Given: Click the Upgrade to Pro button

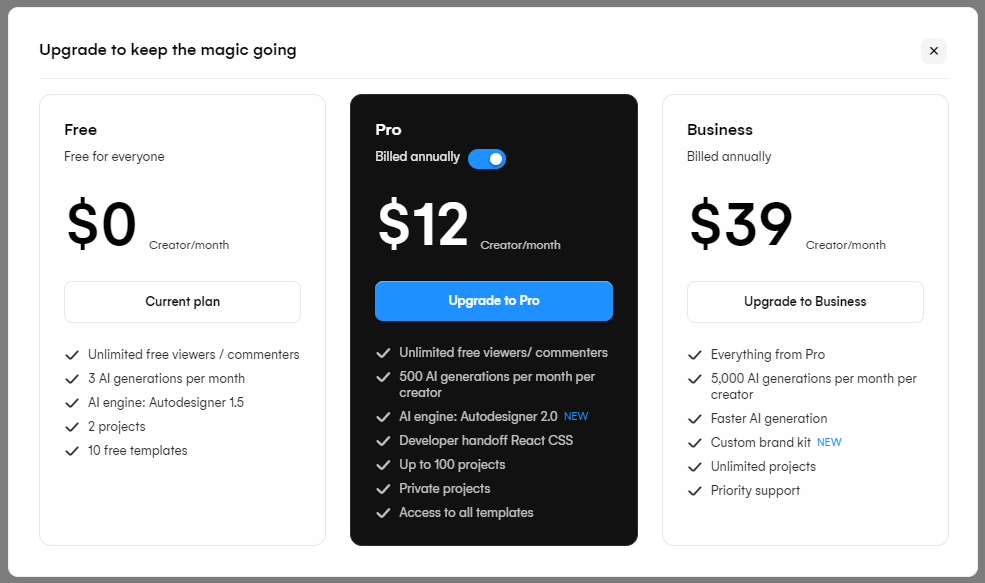Looking at the screenshot, I should pos(493,301).
